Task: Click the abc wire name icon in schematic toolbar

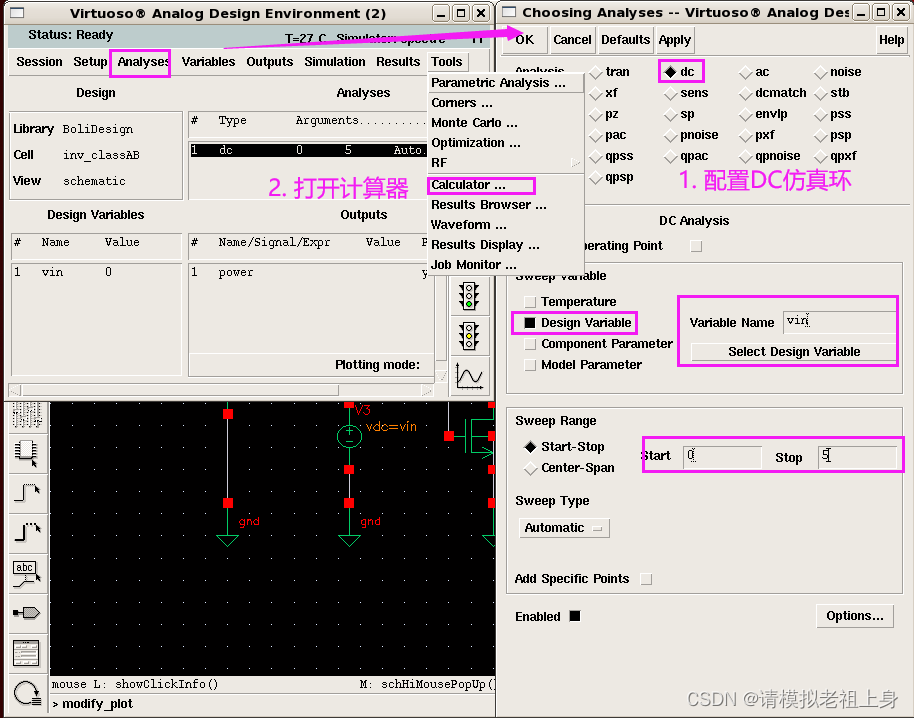Action: pyautogui.click(x=26, y=573)
